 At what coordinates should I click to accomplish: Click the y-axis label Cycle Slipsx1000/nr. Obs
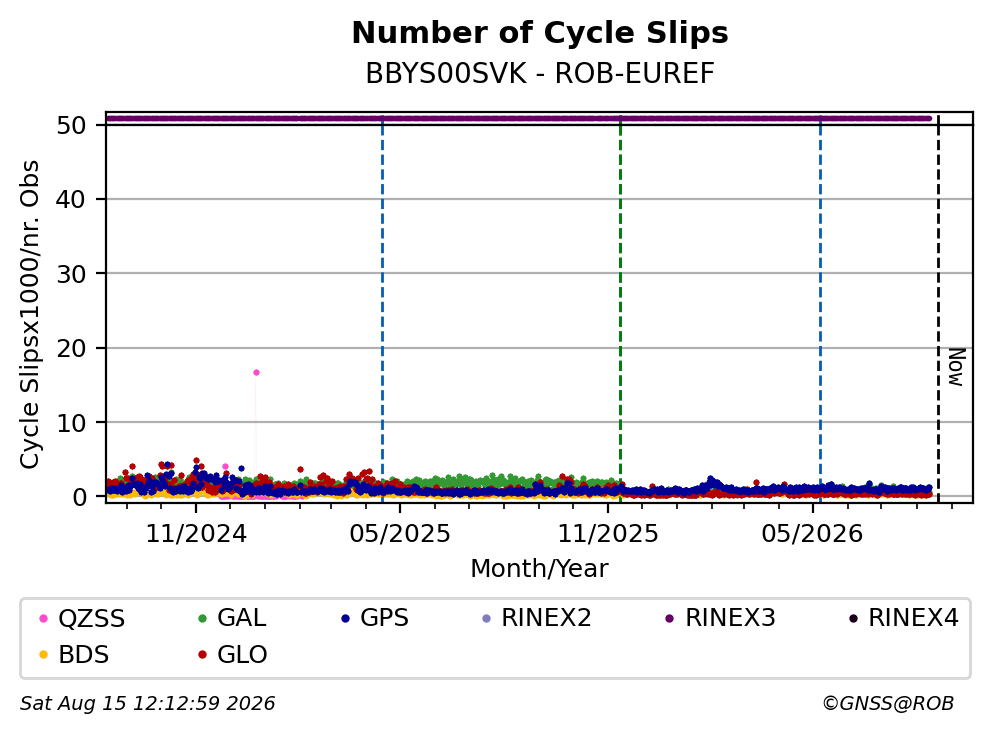tap(29, 314)
